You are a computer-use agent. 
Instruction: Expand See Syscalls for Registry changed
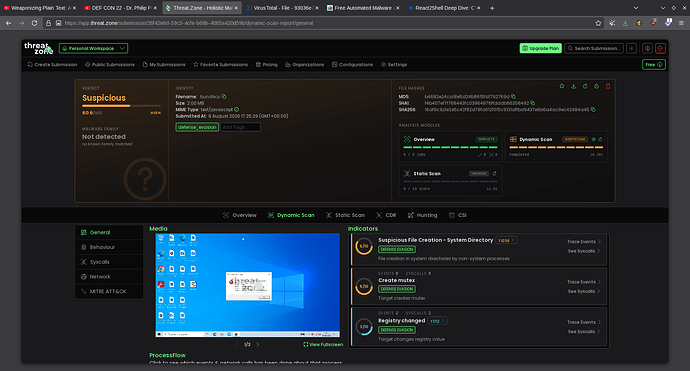(x=584, y=331)
